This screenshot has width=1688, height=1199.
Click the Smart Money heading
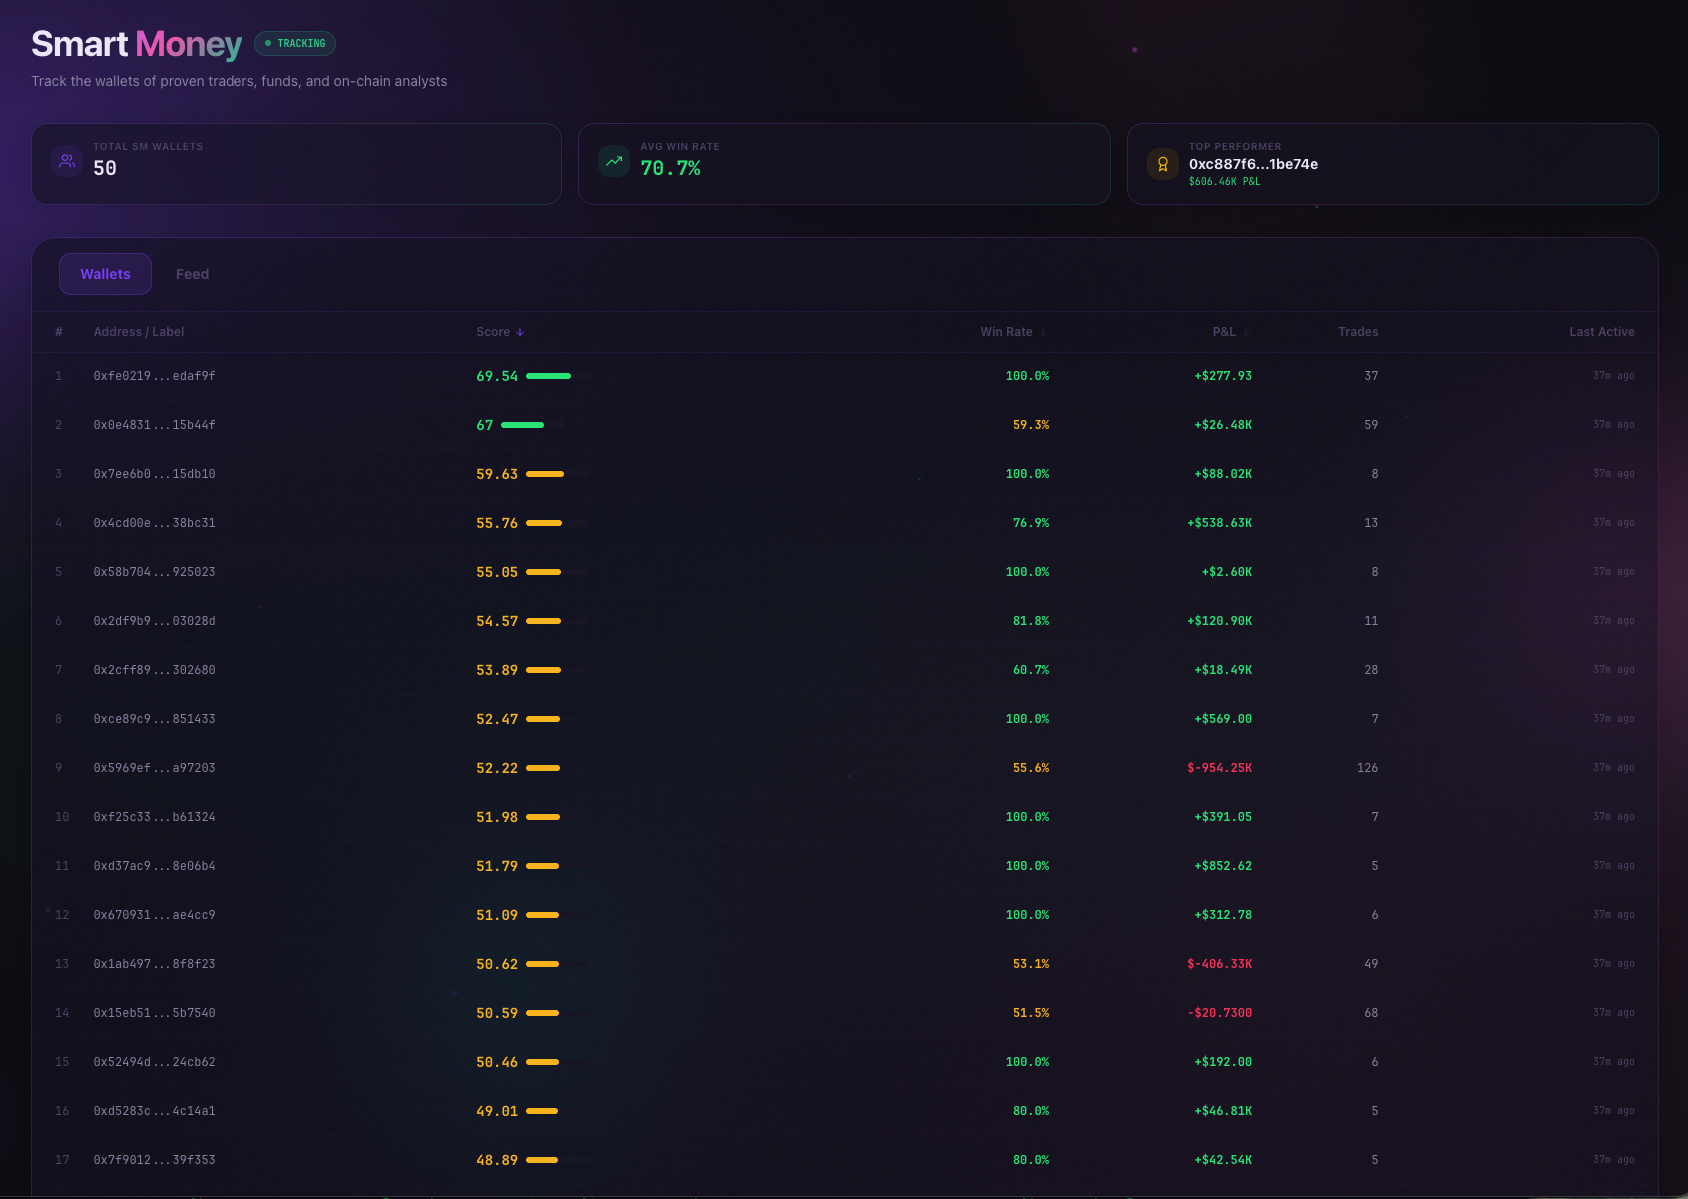(136, 43)
